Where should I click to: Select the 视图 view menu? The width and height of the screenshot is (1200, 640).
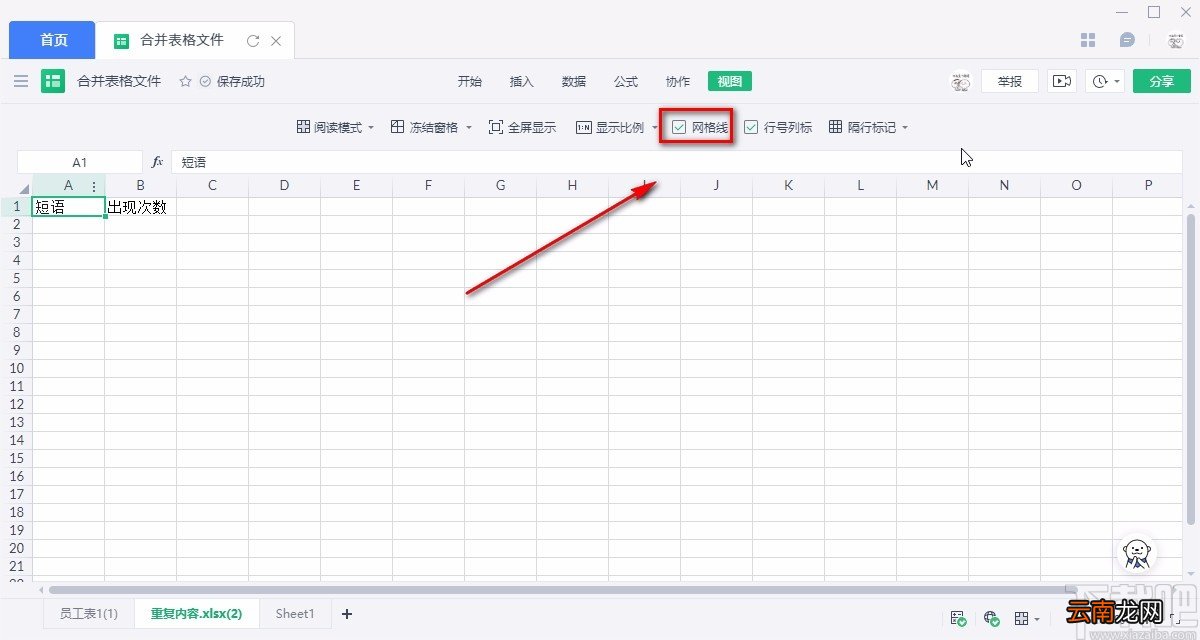click(730, 82)
